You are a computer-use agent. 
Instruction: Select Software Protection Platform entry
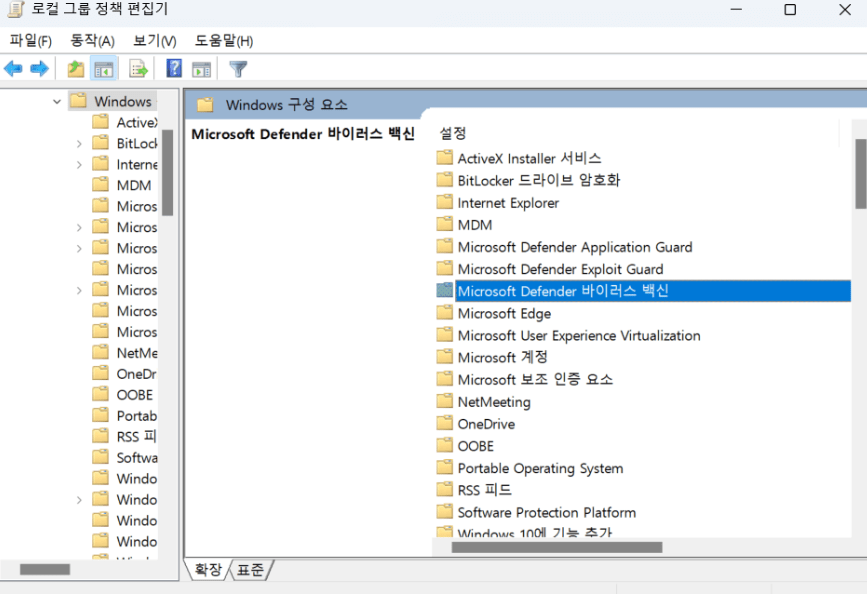pyautogui.click(x=546, y=512)
